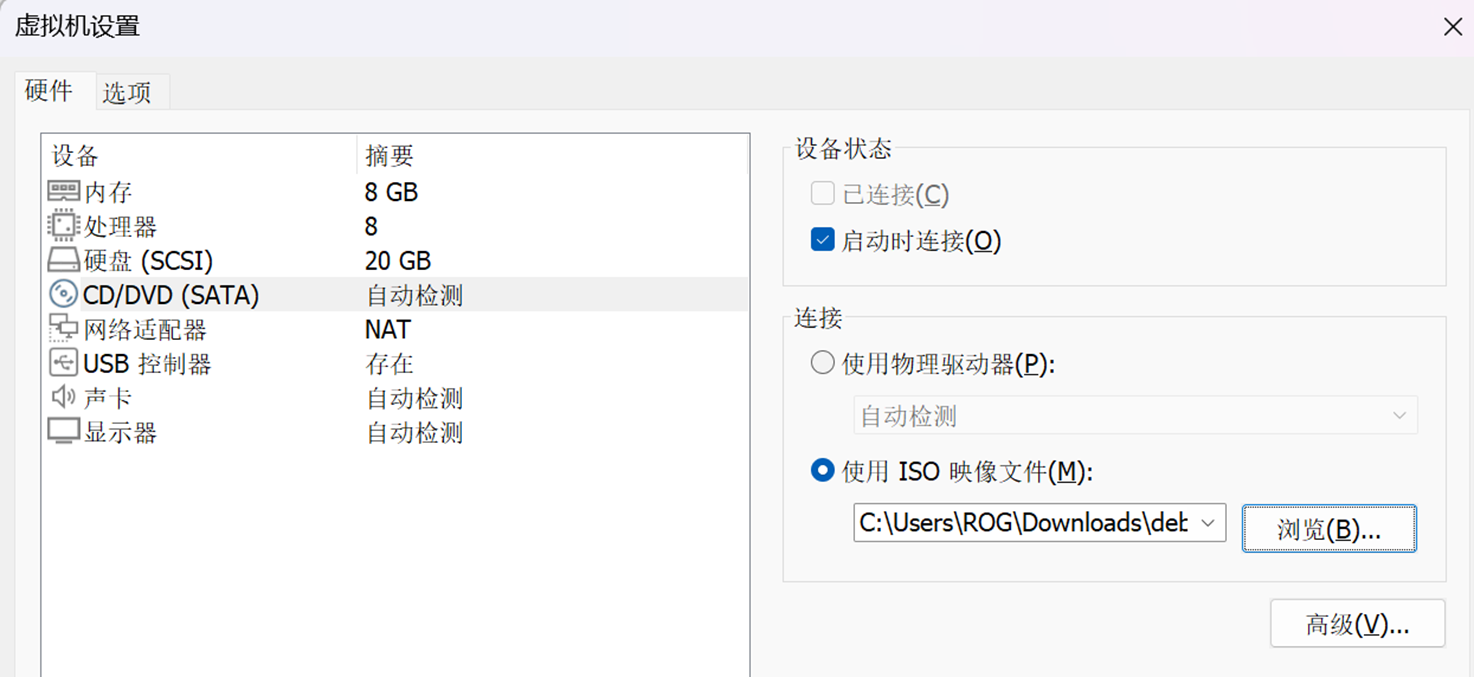Image resolution: width=1474 pixels, height=677 pixels.
Task: Click the display (显示器) monitor icon
Action: click(63, 432)
